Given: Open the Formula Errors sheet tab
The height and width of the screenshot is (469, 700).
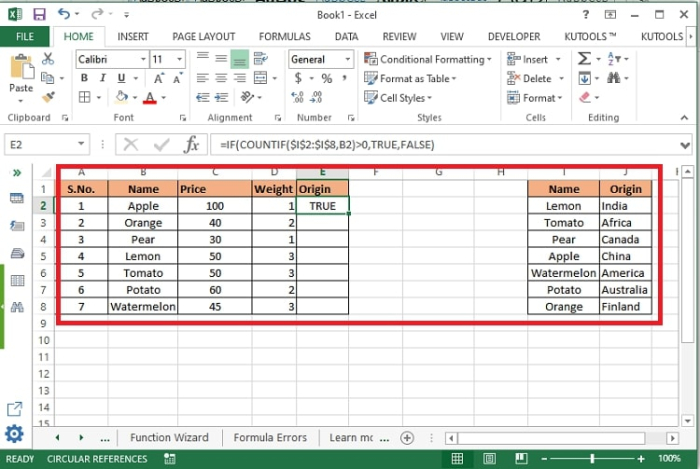Looking at the screenshot, I should [270, 437].
